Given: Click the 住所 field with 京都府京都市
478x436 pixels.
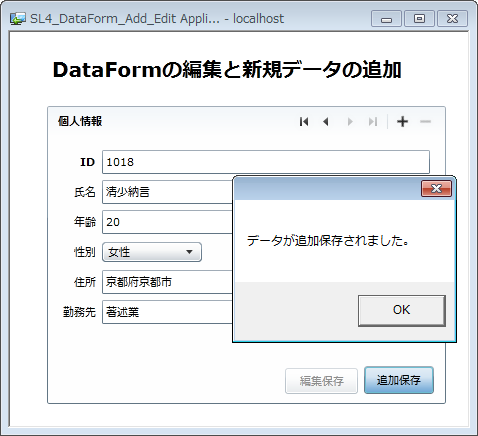Looking at the screenshot, I should coord(167,282).
